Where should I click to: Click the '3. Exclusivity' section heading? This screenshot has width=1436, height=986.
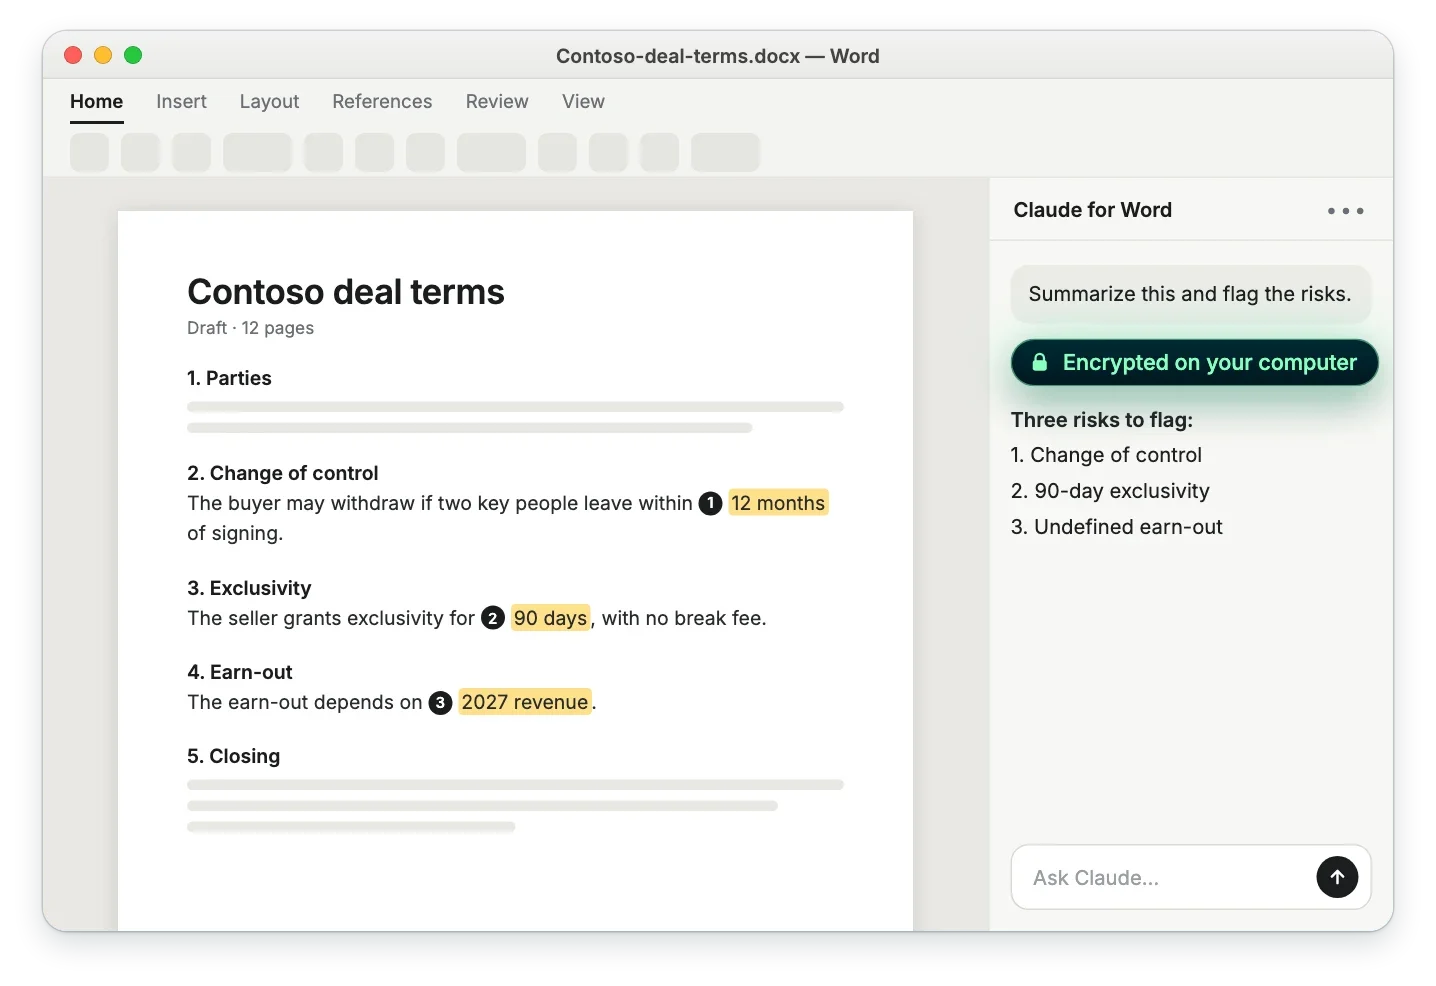coord(249,588)
